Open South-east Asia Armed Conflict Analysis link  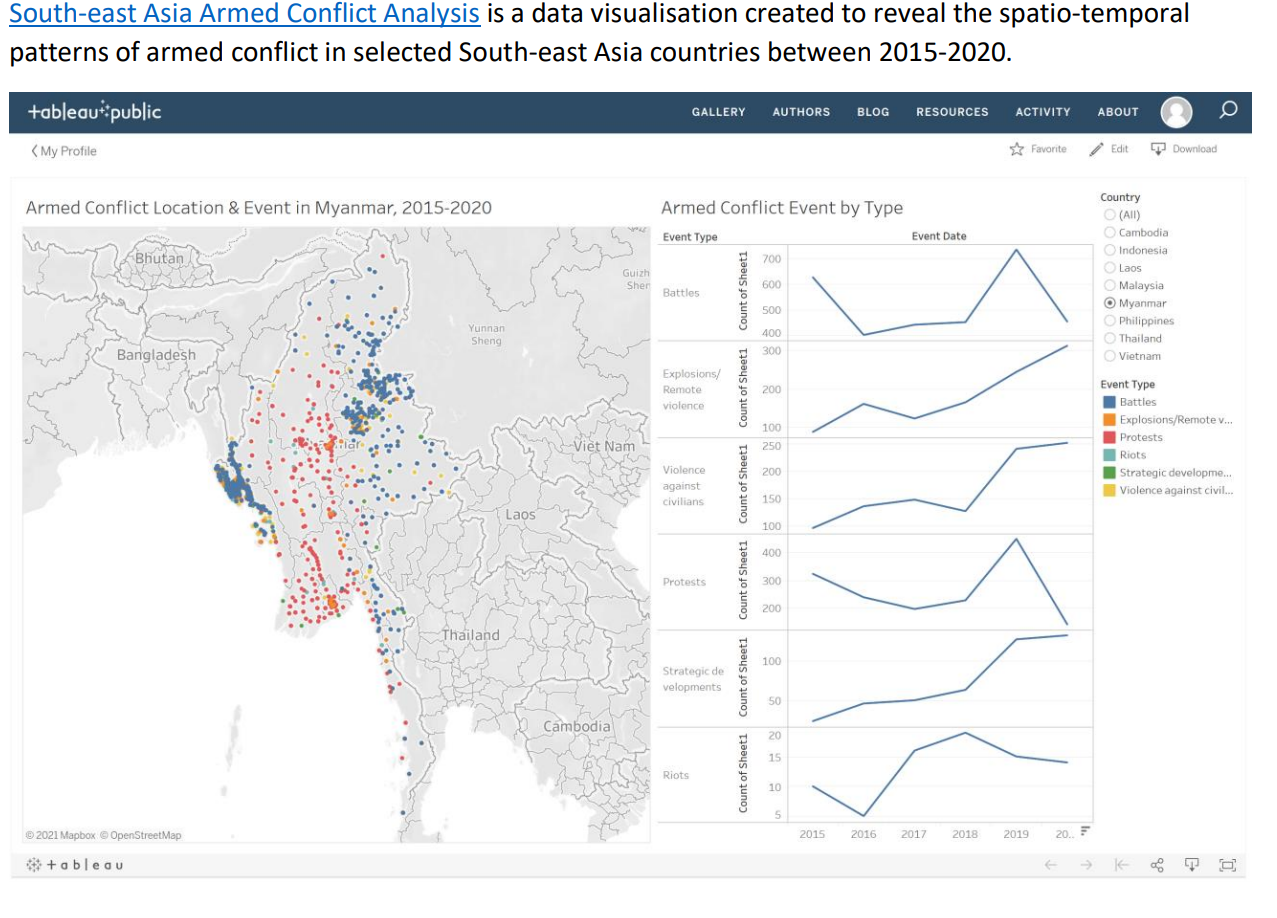pyautogui.click(x=244, y=15)
